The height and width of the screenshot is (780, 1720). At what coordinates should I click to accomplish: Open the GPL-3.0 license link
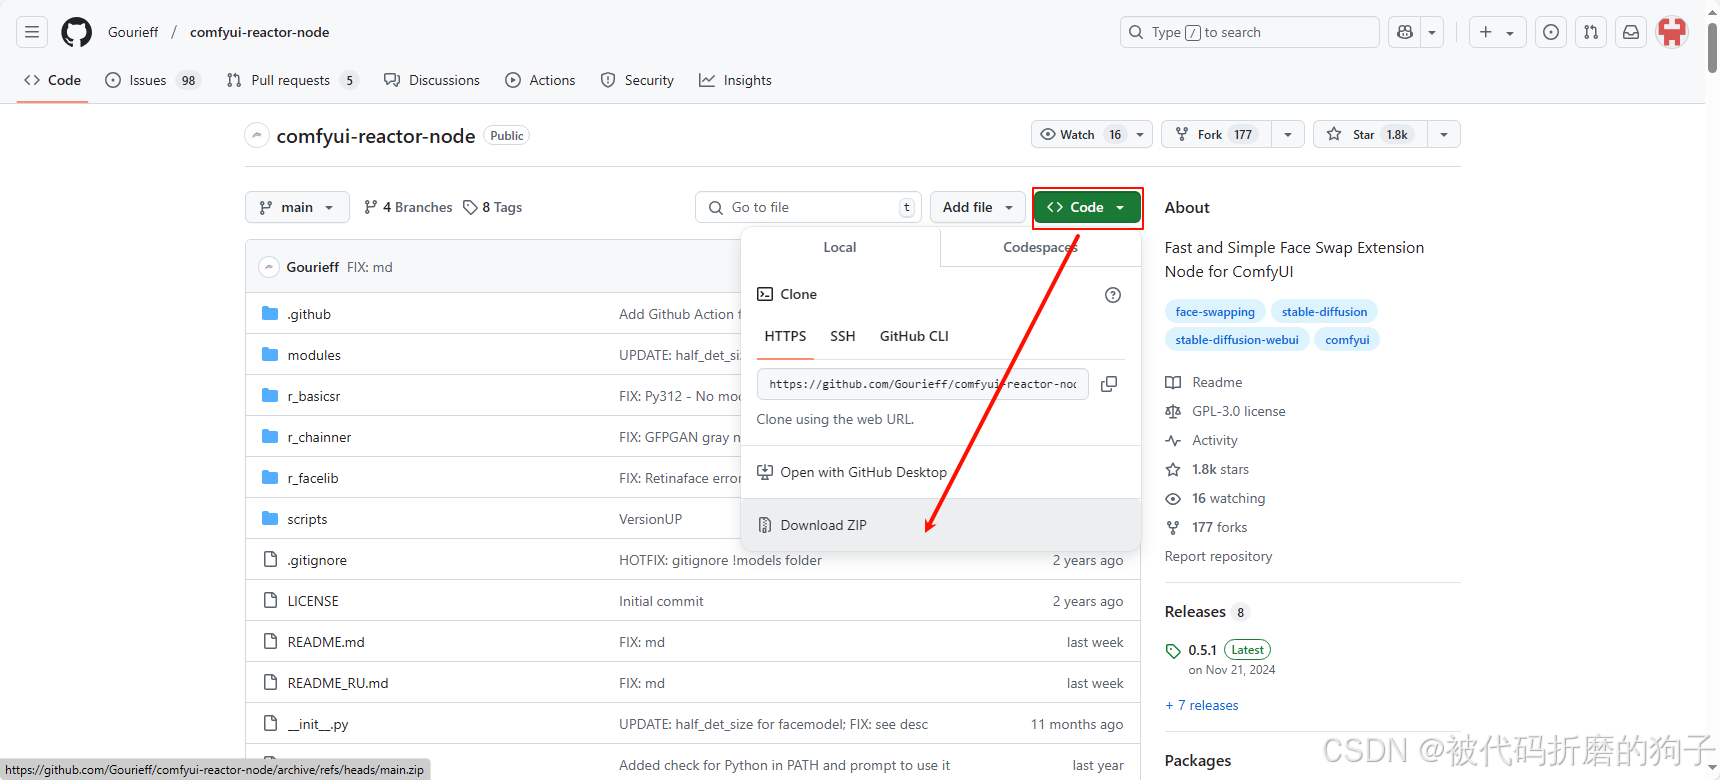tap(1238, 411)
